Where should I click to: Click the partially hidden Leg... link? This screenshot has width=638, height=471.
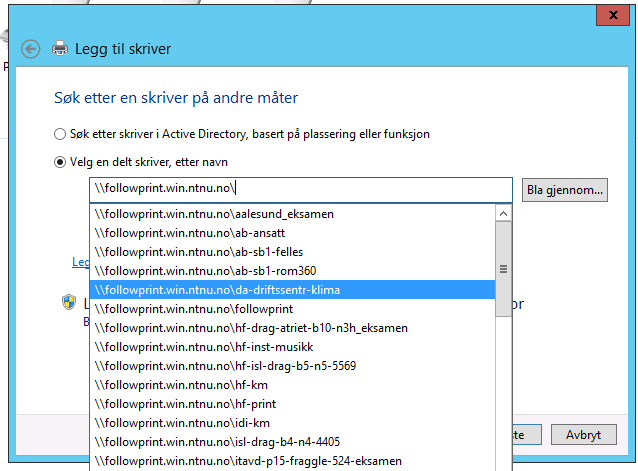(81, 262)
